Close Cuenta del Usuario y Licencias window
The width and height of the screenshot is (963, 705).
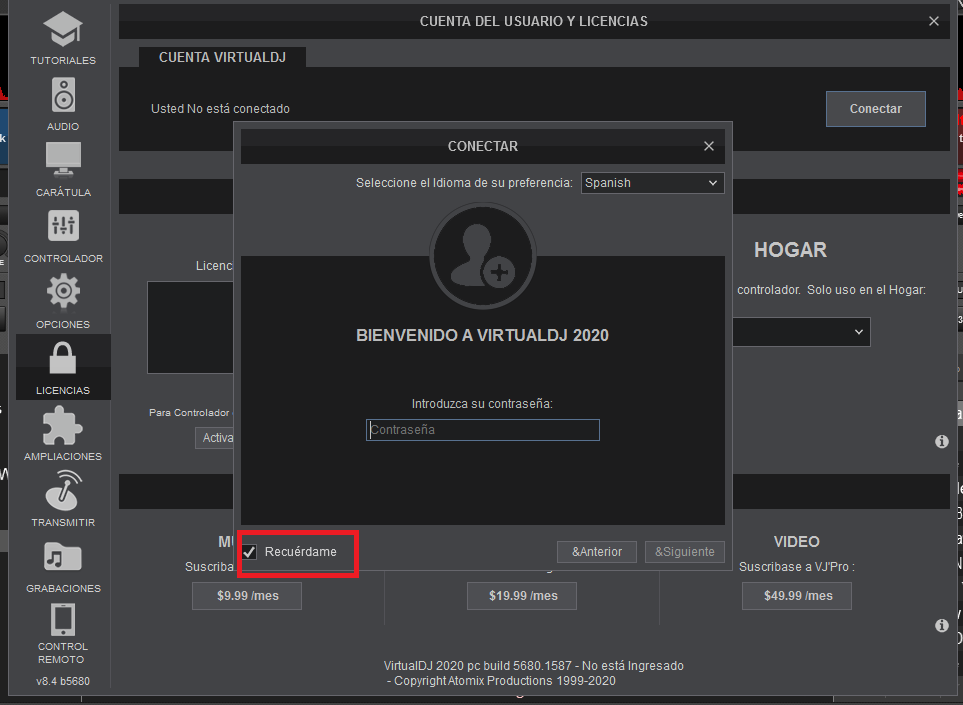[x=934, y=21]
